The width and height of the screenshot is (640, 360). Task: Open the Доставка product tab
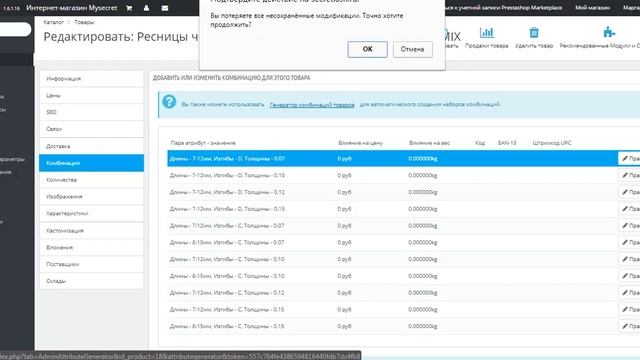(91, 146)
